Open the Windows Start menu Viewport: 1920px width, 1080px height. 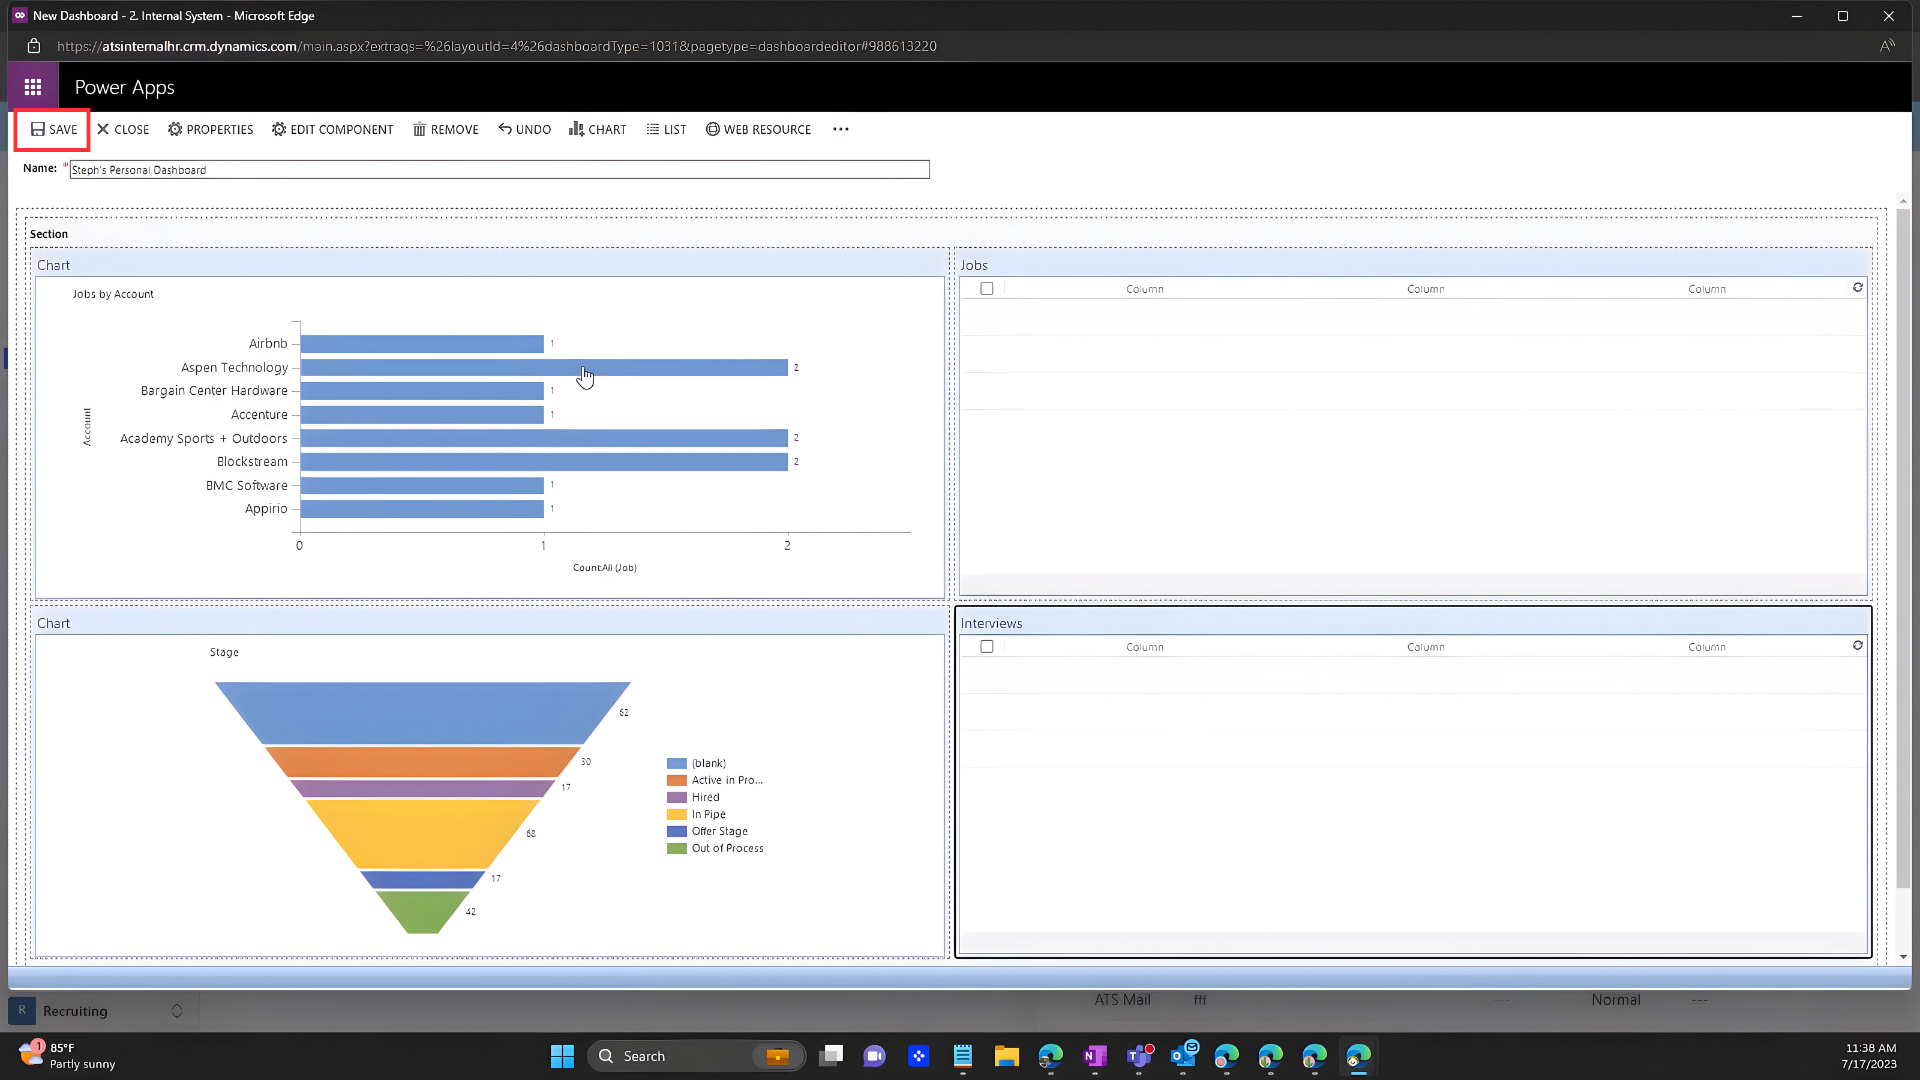[x=562, y=1056]
